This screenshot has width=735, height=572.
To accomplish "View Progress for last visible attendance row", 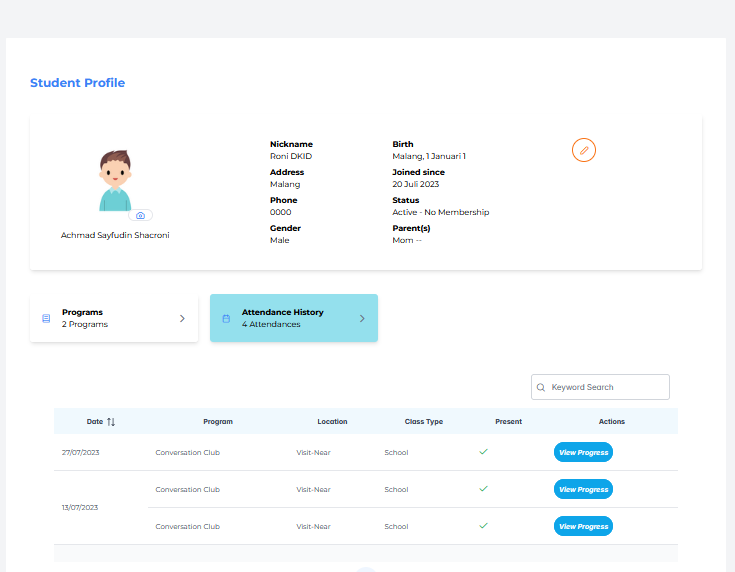I will pyautogui.click(x=583, y=526).
